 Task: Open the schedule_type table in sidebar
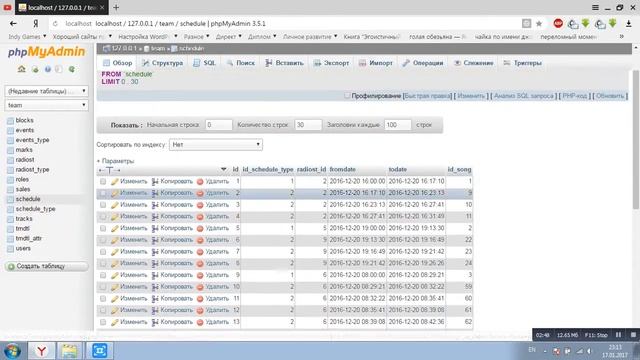point(36,209)
